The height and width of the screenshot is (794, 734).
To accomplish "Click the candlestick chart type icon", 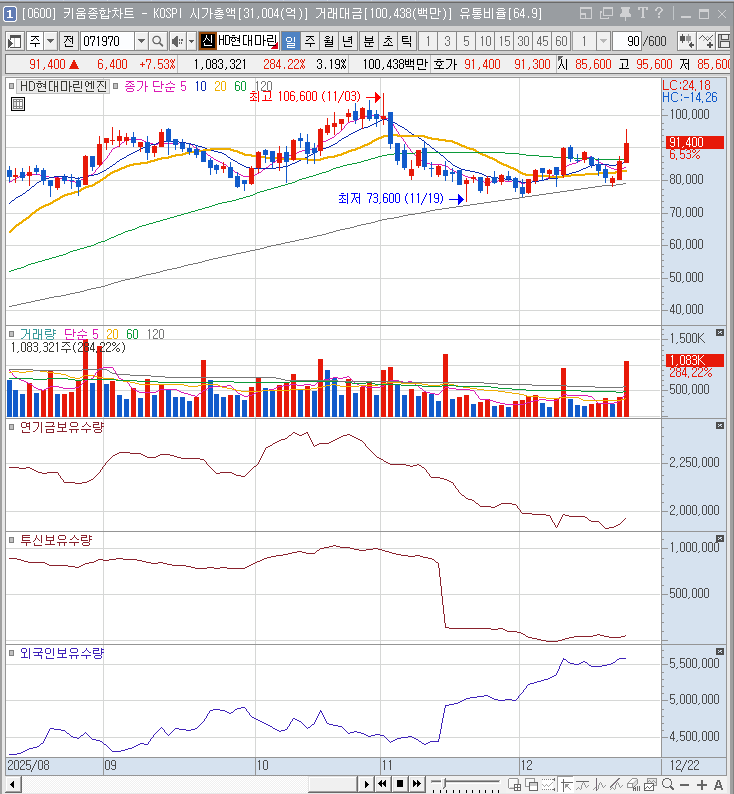I will pos(687,41).
